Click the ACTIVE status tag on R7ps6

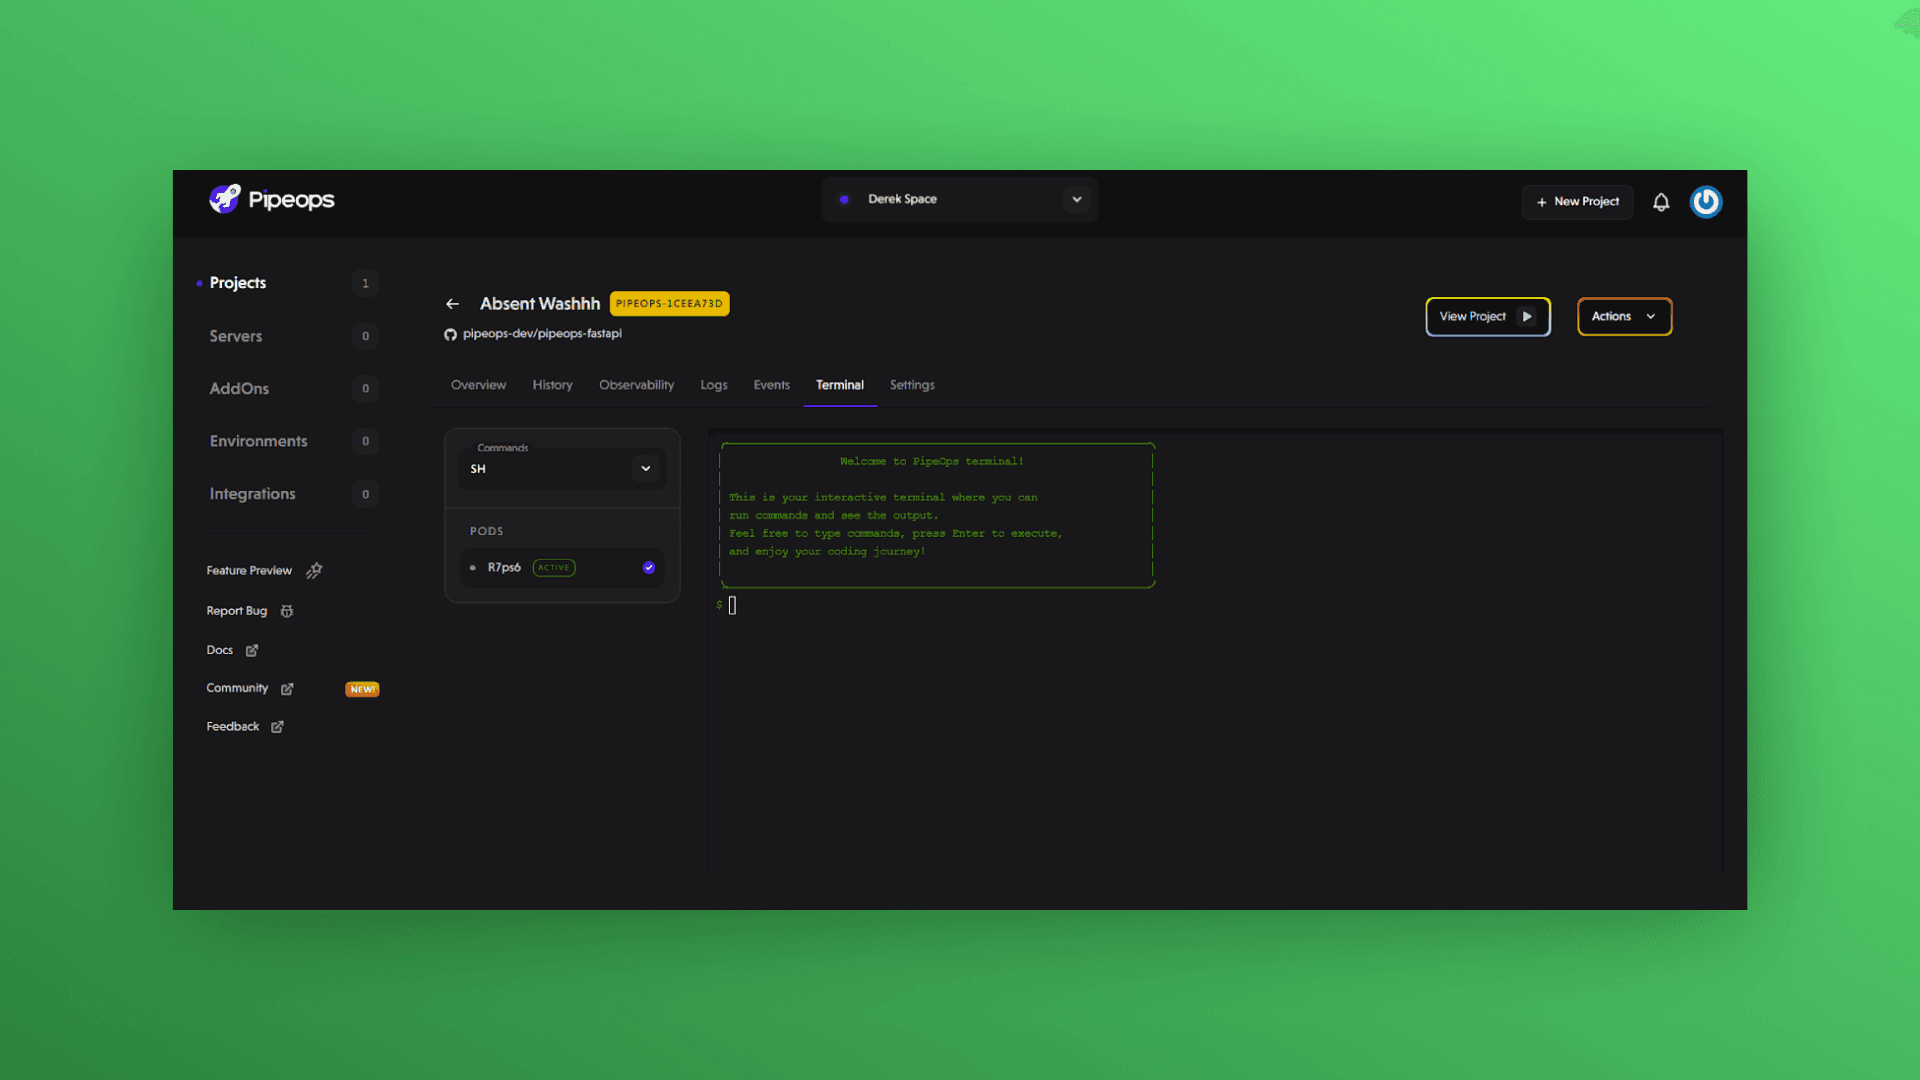tap(554, 568)
